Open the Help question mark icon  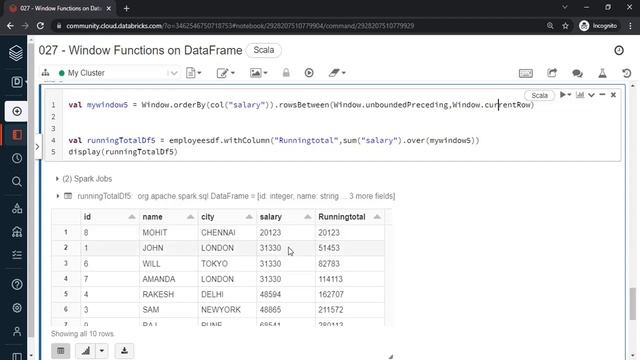(x=17, y=284)
